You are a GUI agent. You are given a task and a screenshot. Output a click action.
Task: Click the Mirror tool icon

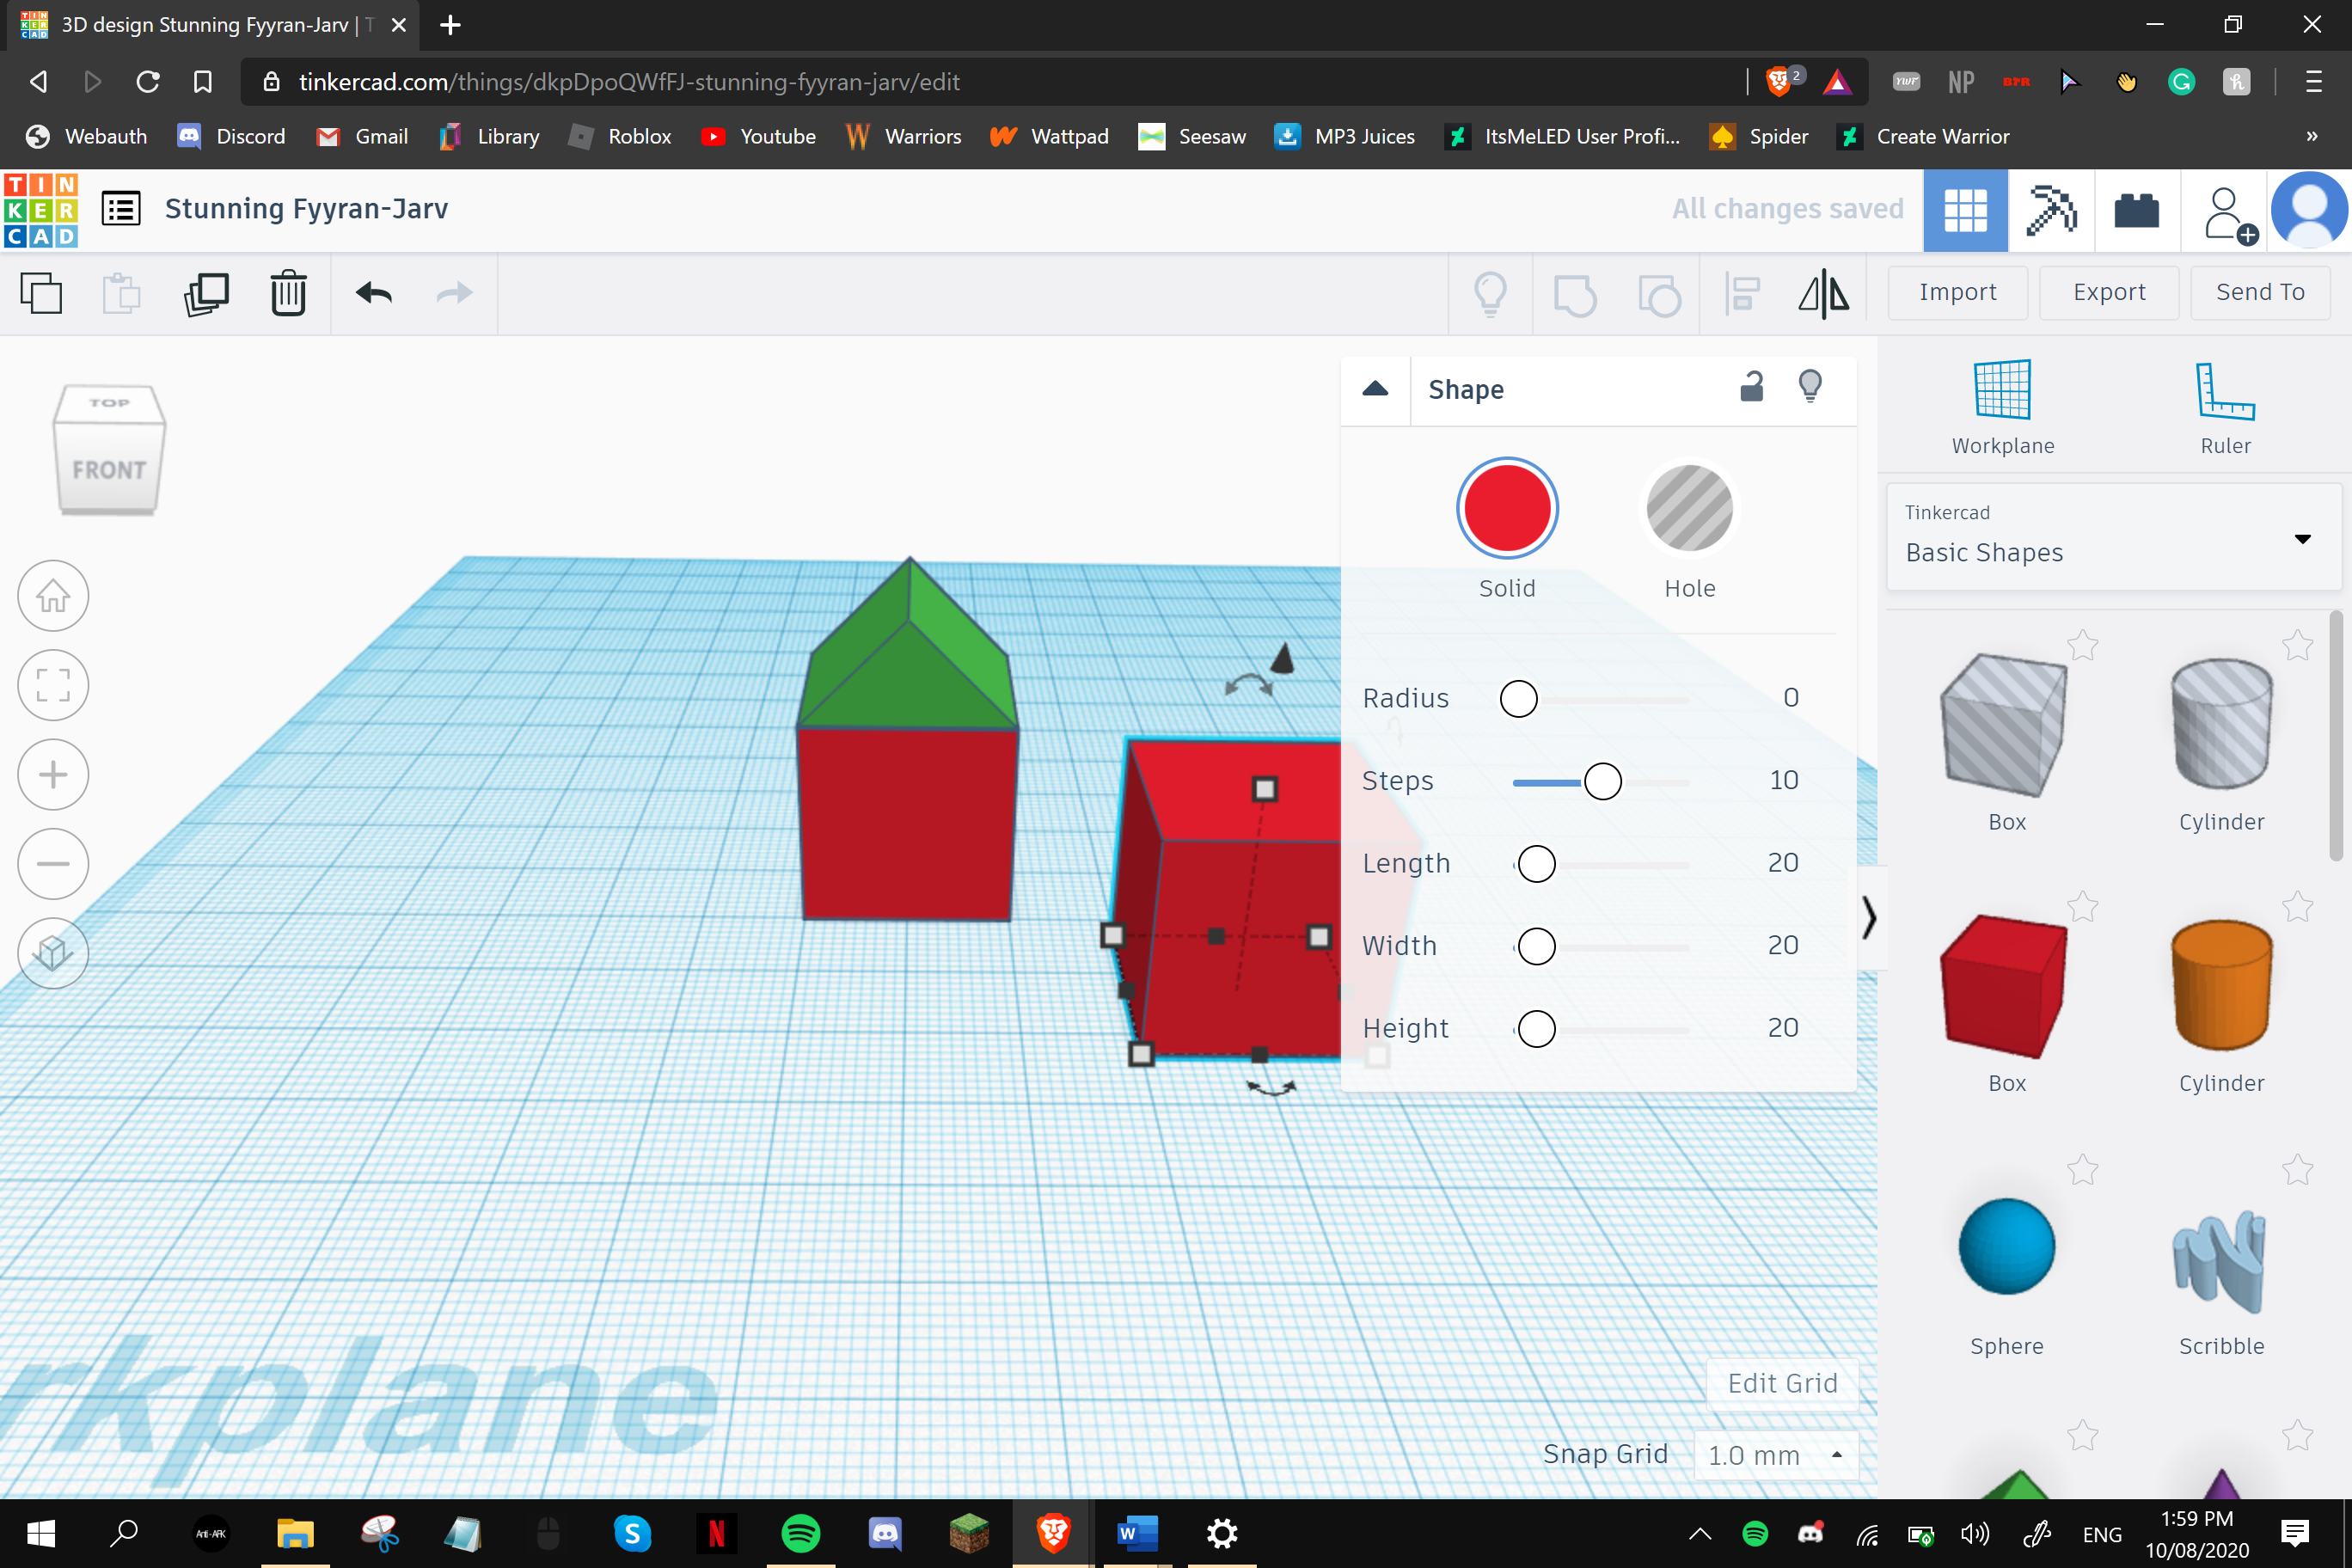click(x=1823, y=294)
